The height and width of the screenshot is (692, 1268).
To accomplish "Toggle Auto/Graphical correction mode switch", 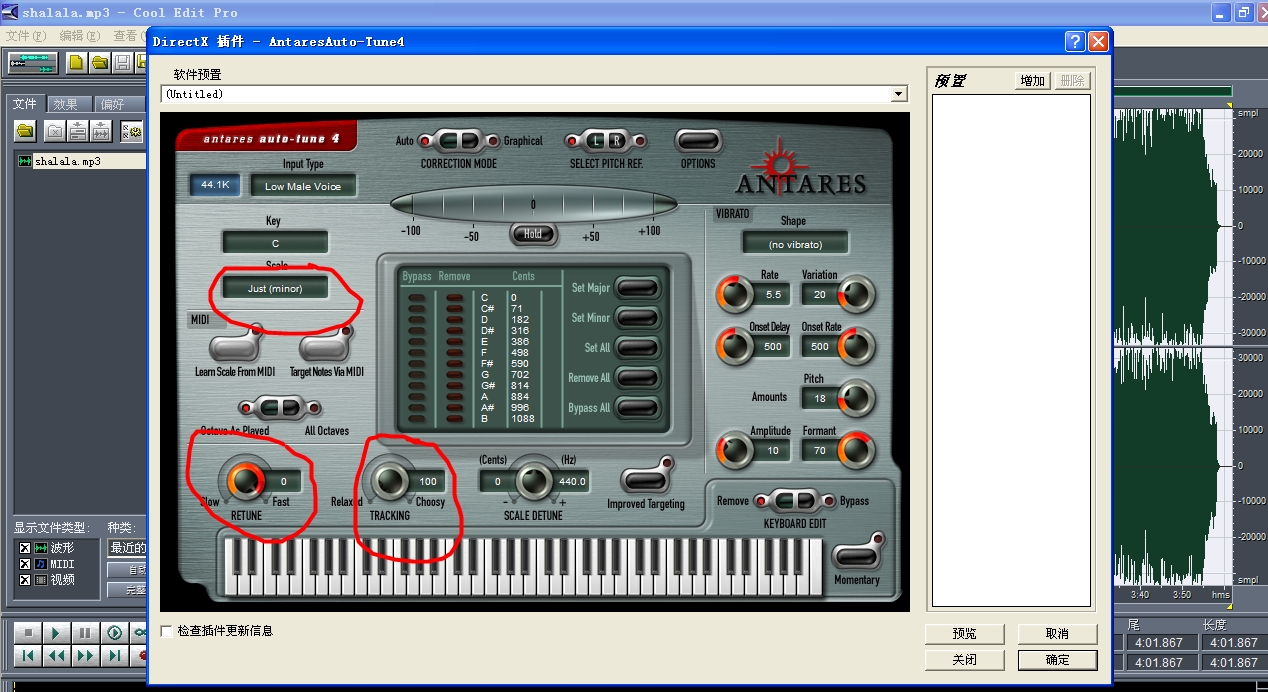I will 459,141.
